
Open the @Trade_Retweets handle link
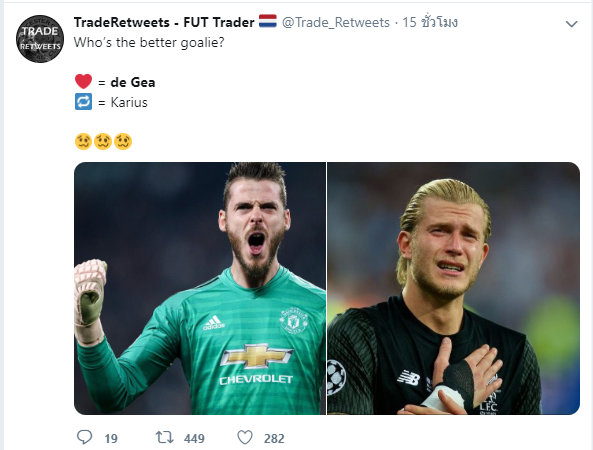click(336, 22)
